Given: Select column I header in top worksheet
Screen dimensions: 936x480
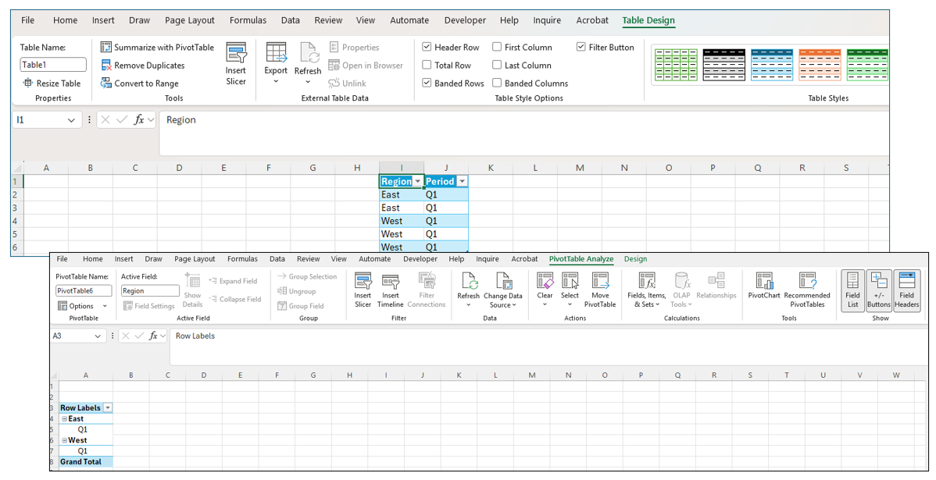Looking at the screenshot, I should [401, 168].
